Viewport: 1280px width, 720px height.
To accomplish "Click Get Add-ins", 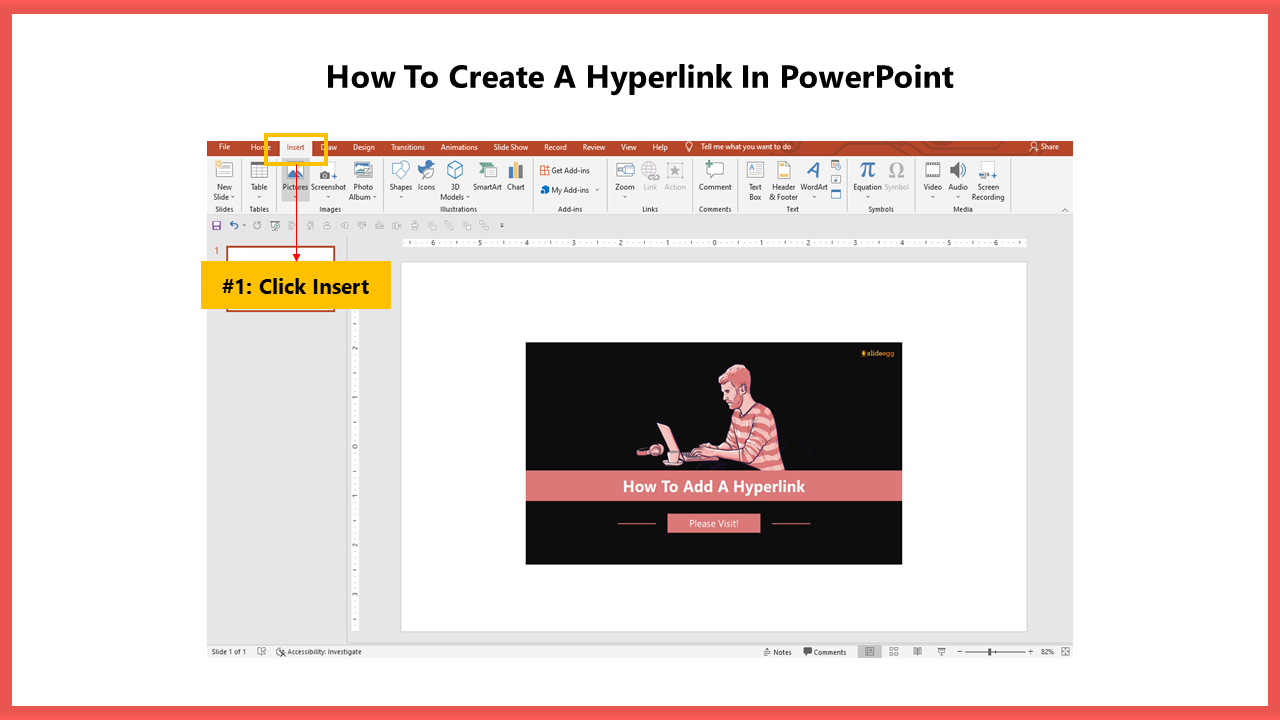I will (x=565, y=170).
